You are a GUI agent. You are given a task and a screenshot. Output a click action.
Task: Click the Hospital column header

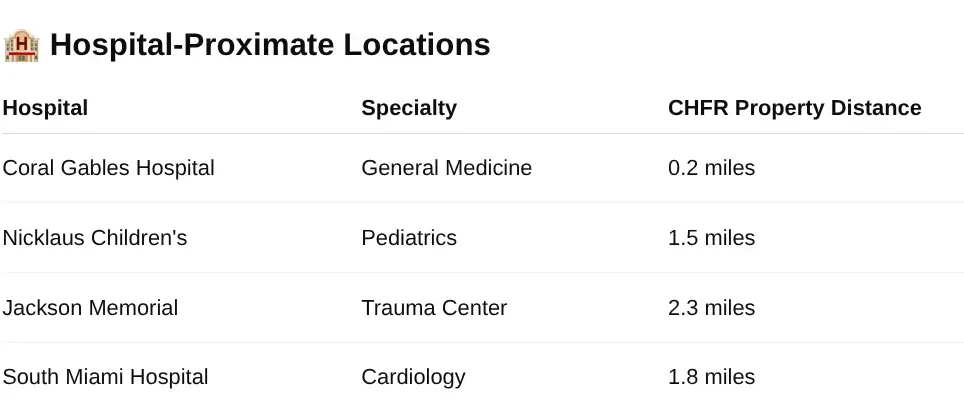(x=45, y=108)
